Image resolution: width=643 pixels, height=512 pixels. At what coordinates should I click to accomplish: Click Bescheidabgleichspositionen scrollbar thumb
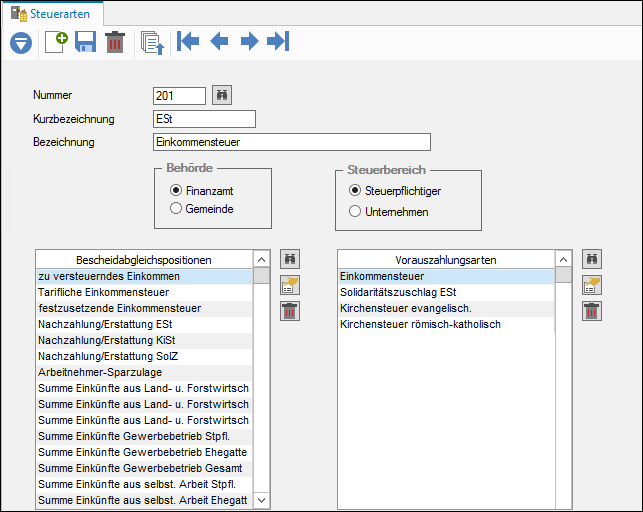coord(261,275)
